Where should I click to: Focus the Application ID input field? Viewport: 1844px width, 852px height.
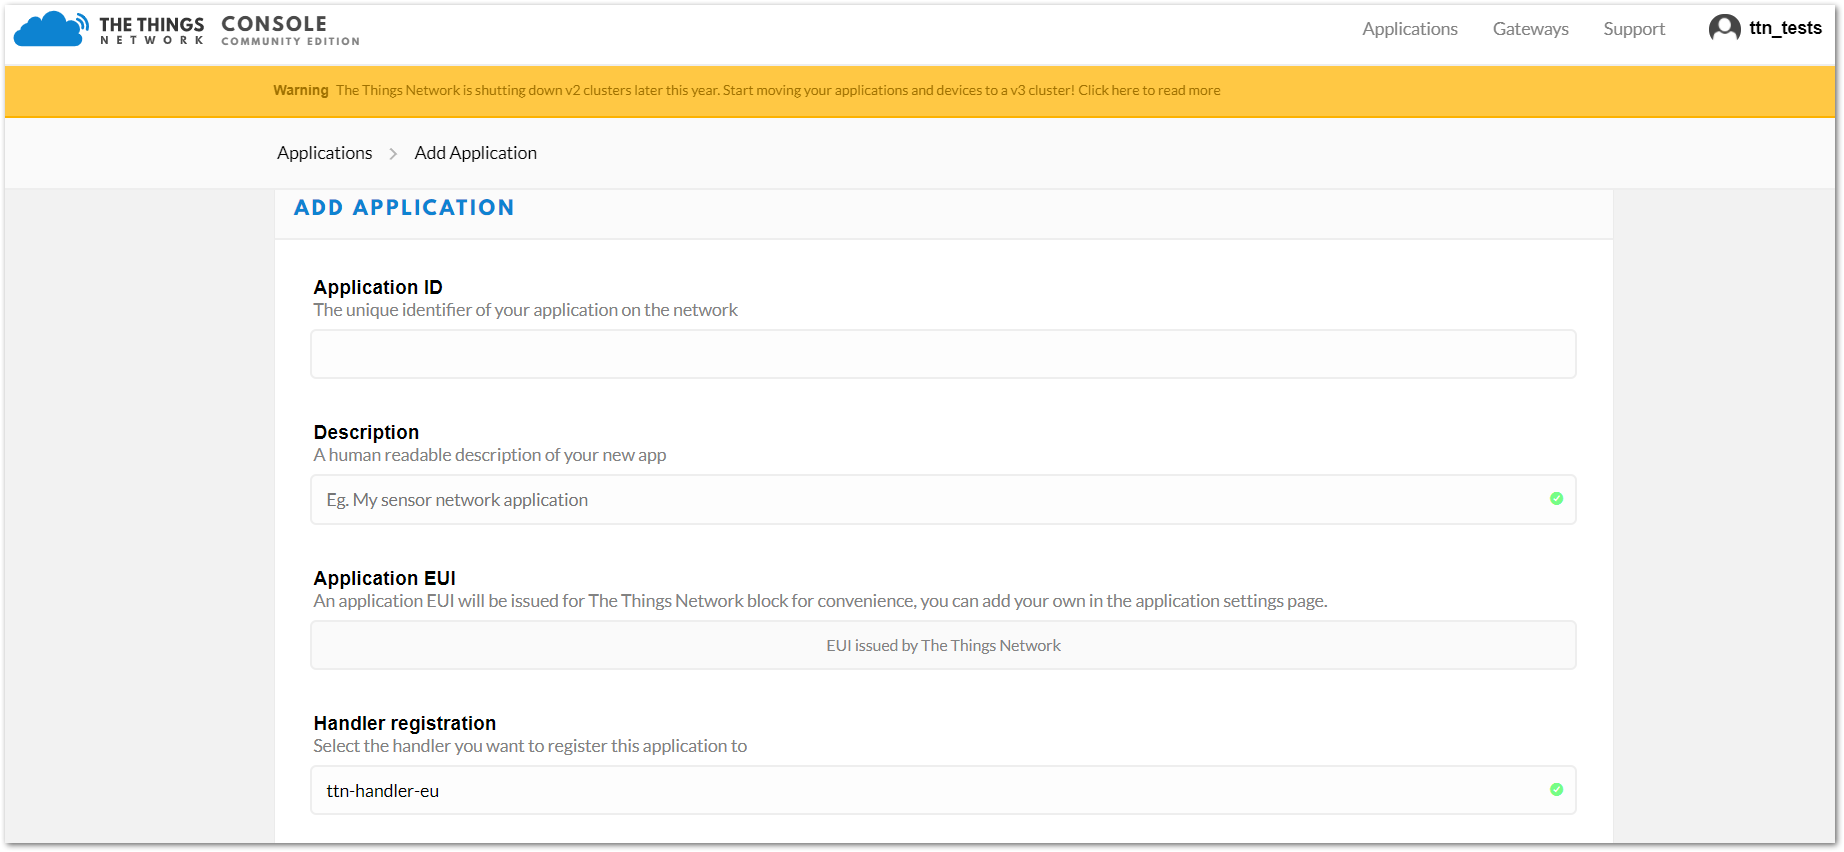pyautogui.click(x=943, y=354)
